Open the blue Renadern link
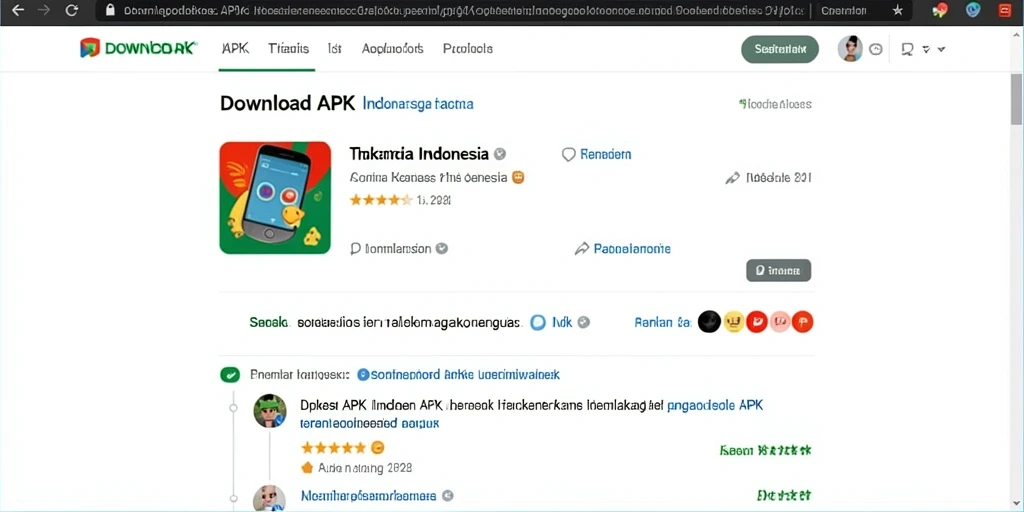 coord(605,154)
